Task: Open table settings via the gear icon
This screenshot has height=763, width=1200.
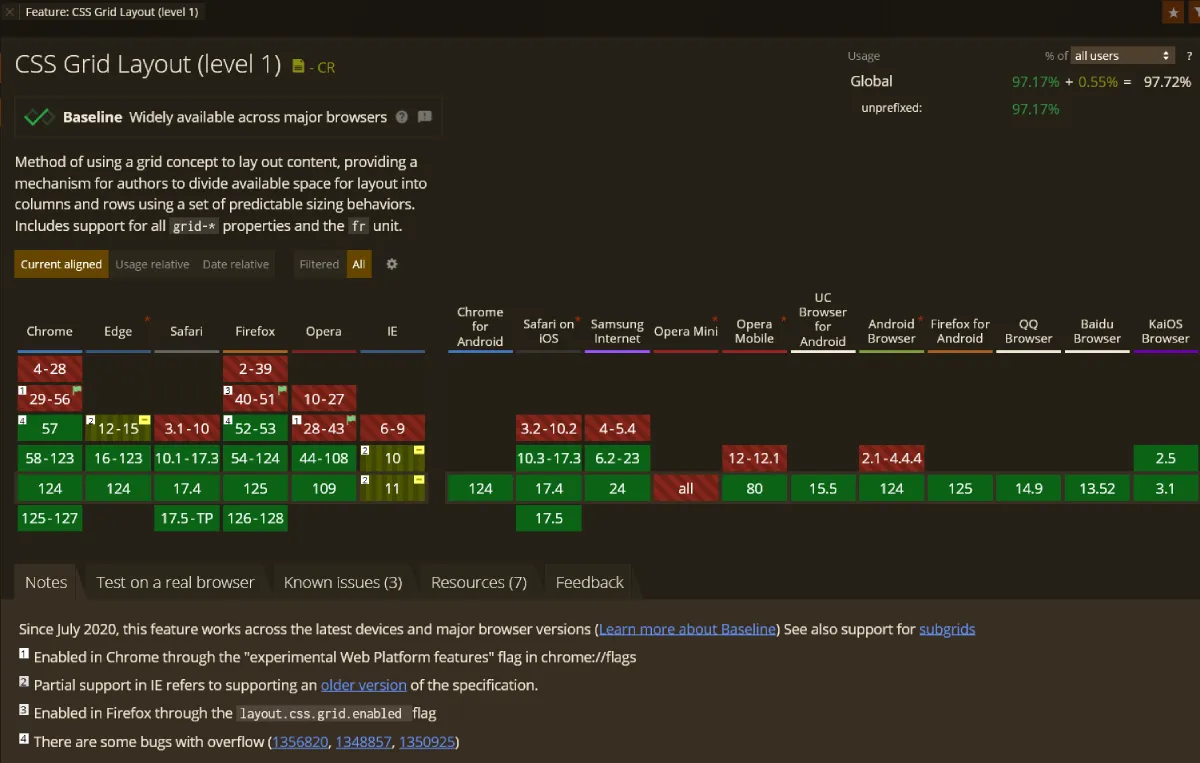Action: click(392, 264)
